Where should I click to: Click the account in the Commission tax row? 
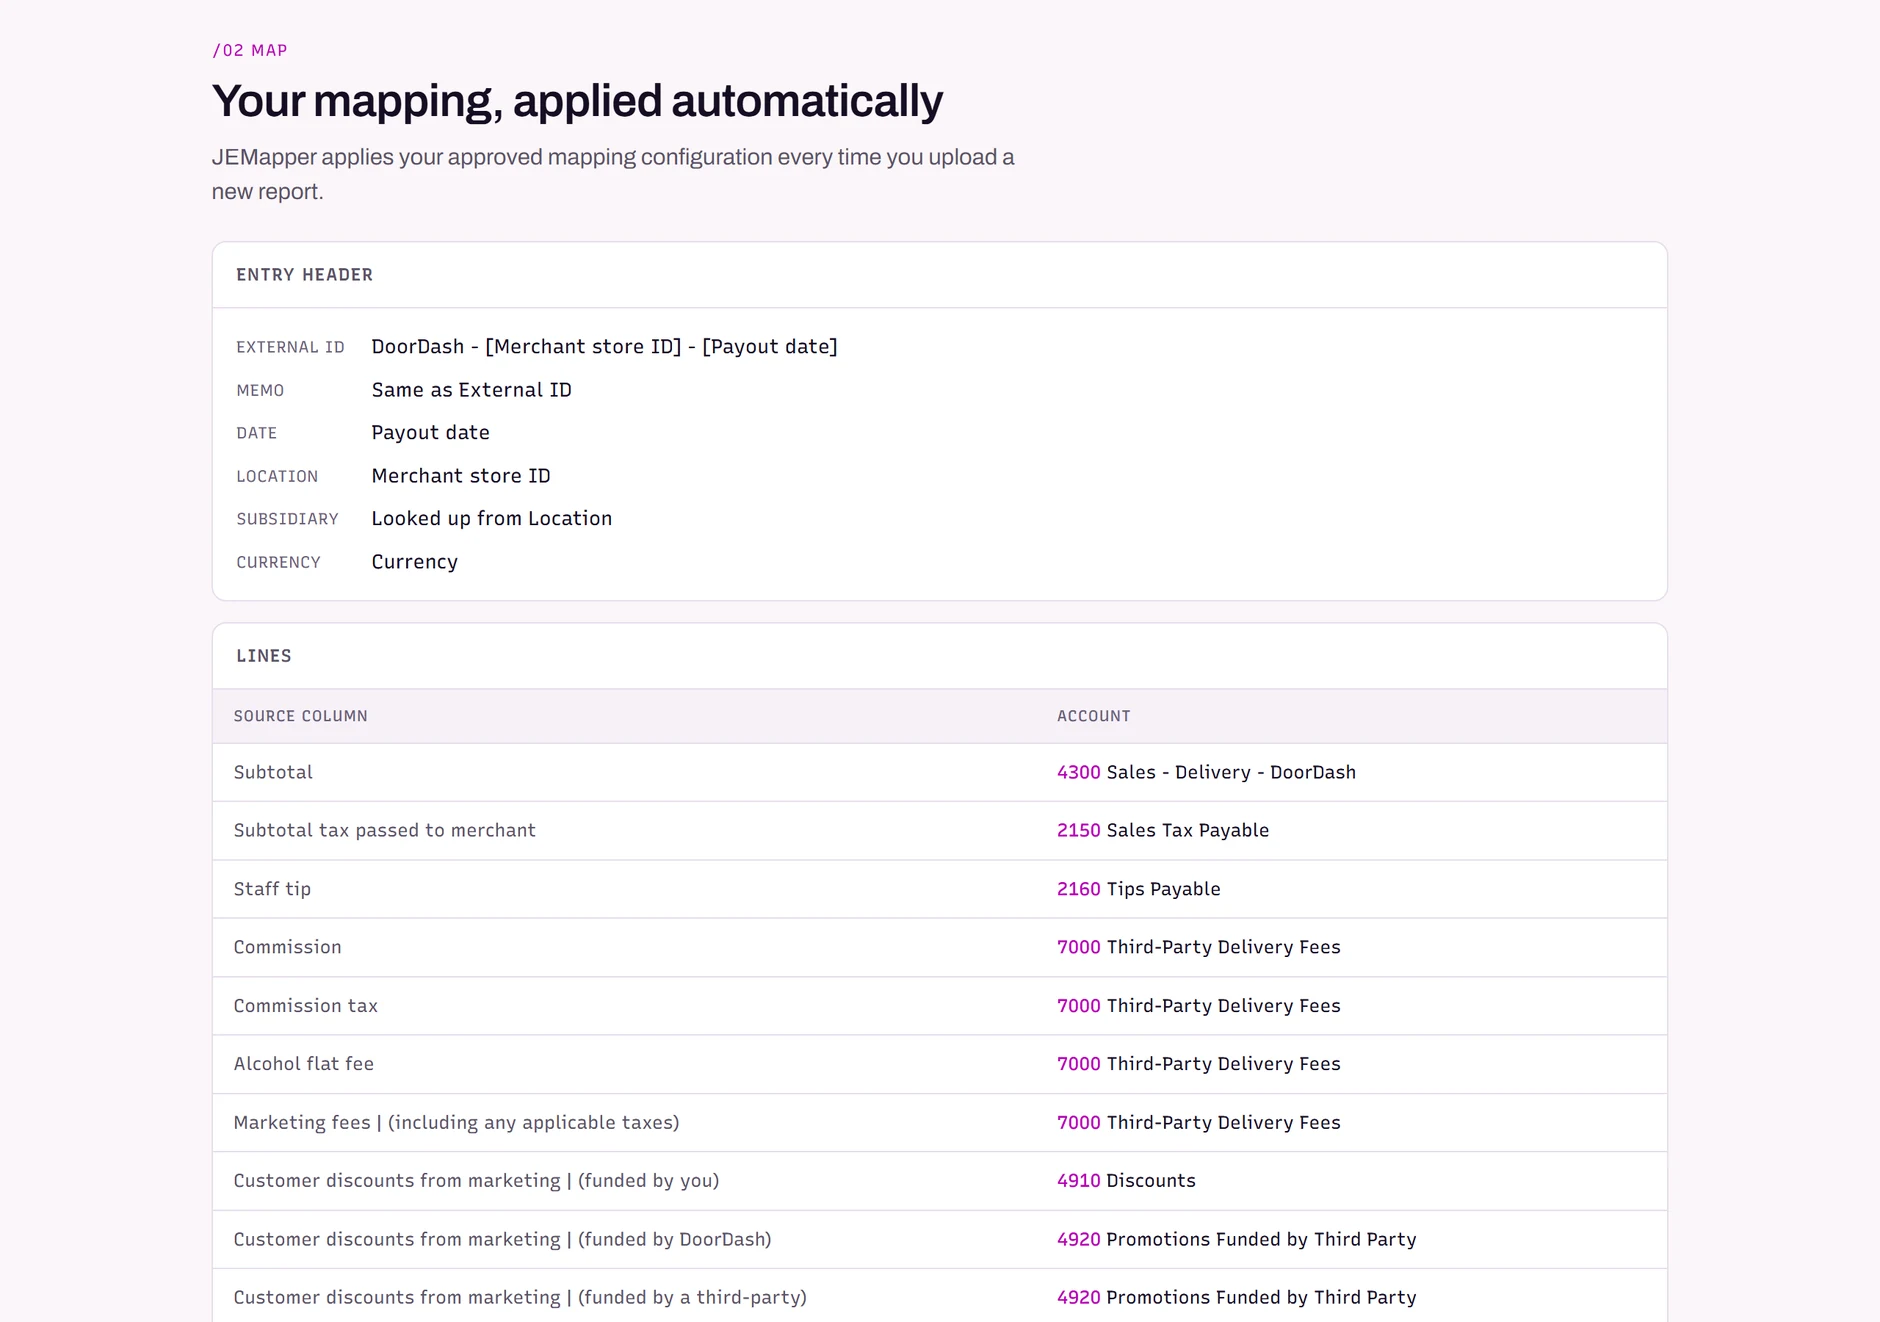point(1199,1006)
